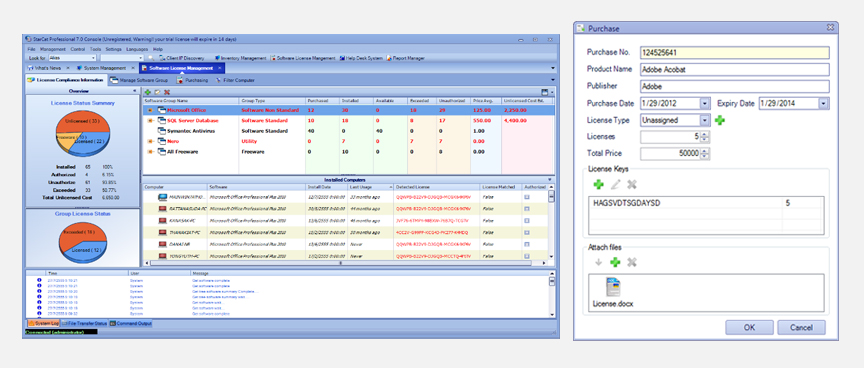Click into the Publisher field

(x=735, y=86)
